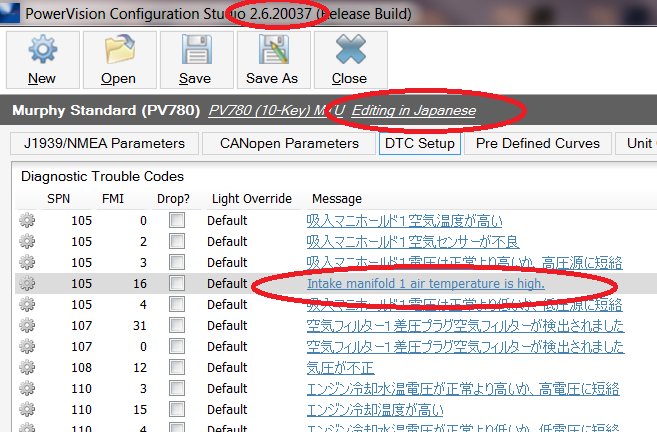Open message link for SPN 105 FMI 0
657x432 pixels.
tap(404, 220)
